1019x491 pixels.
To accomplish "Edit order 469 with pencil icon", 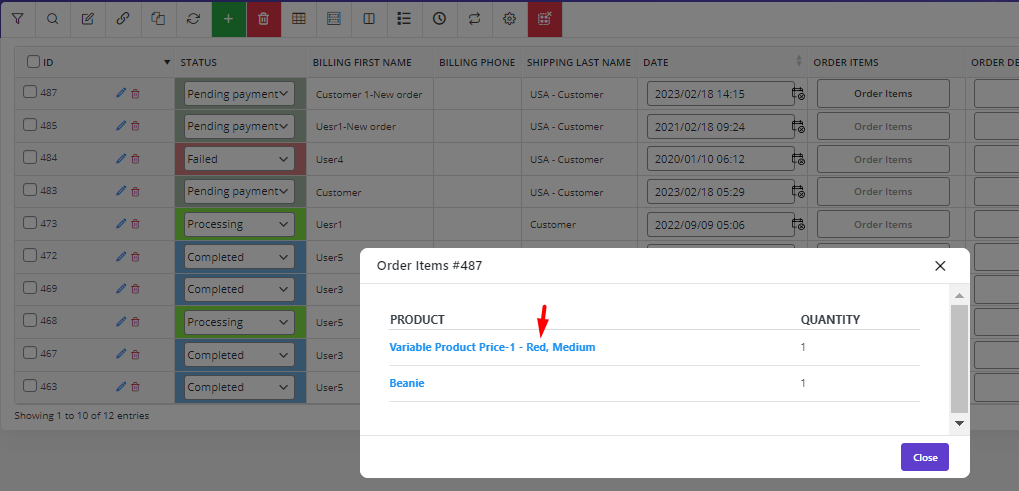I will [x=120, y=289].
